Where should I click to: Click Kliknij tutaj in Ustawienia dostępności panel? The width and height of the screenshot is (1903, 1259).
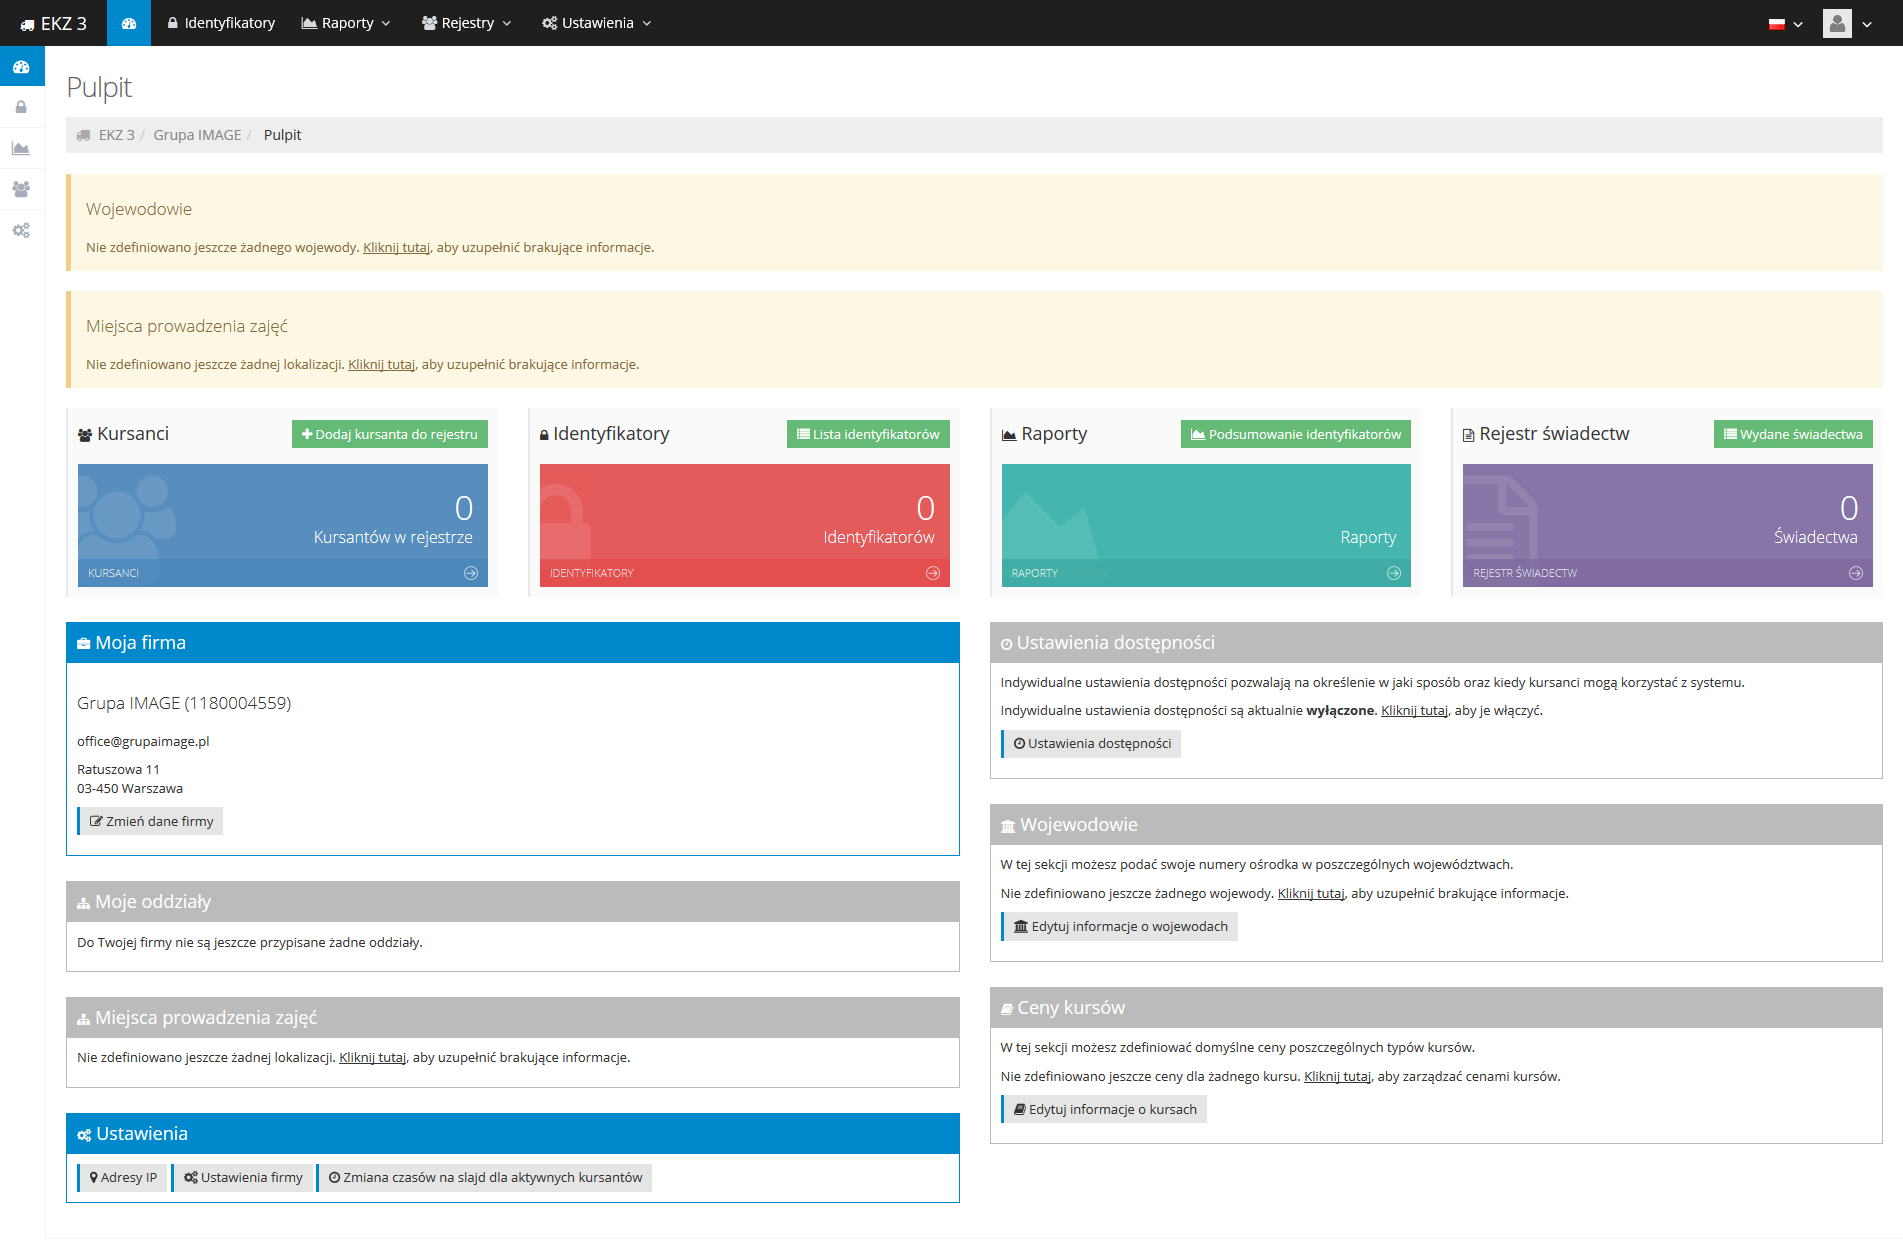coord(1414,711)
